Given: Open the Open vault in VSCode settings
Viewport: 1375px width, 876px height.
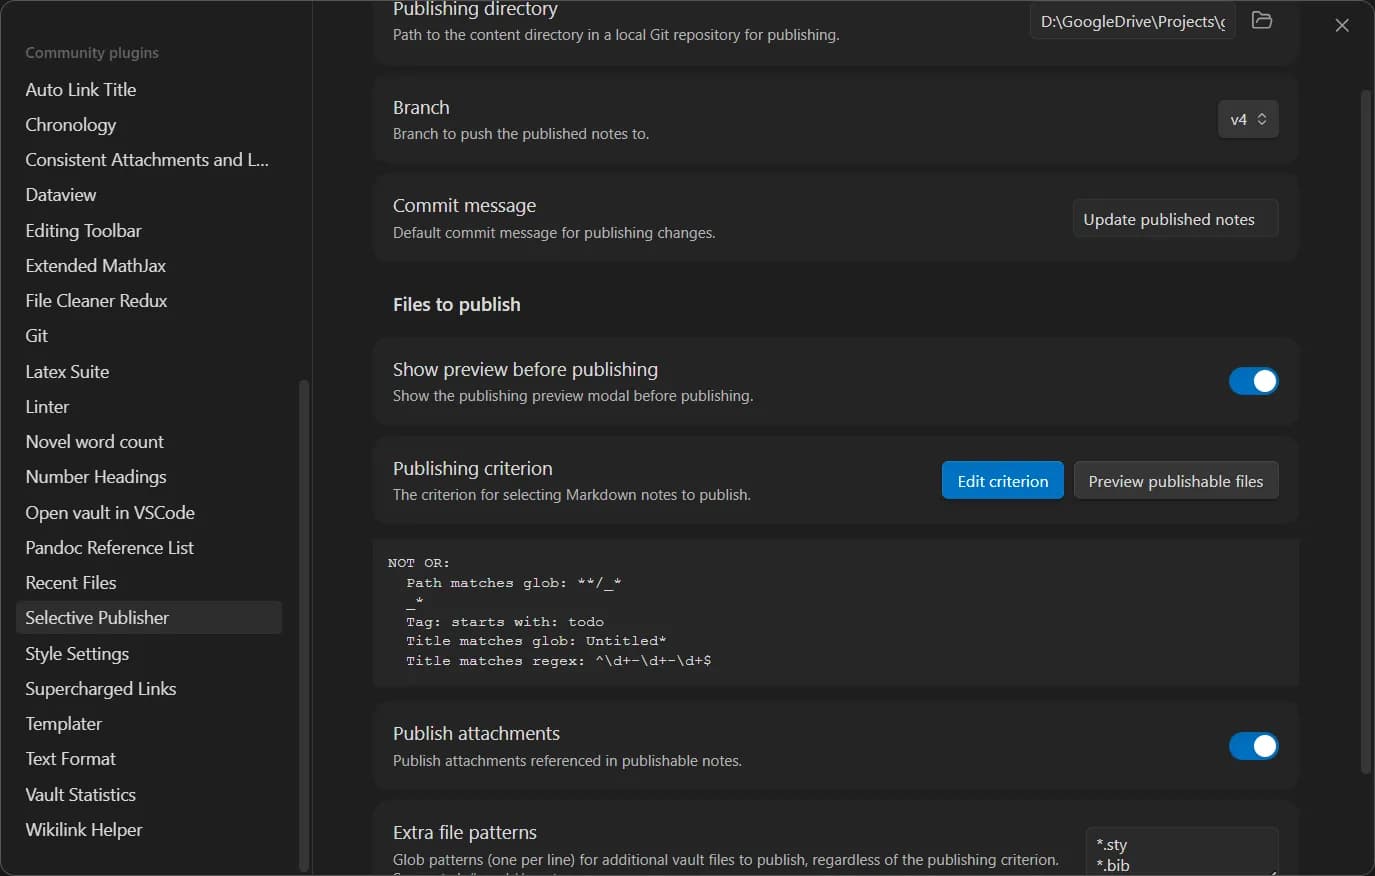Looking at the screenshot, I should [x=149, y=512].
